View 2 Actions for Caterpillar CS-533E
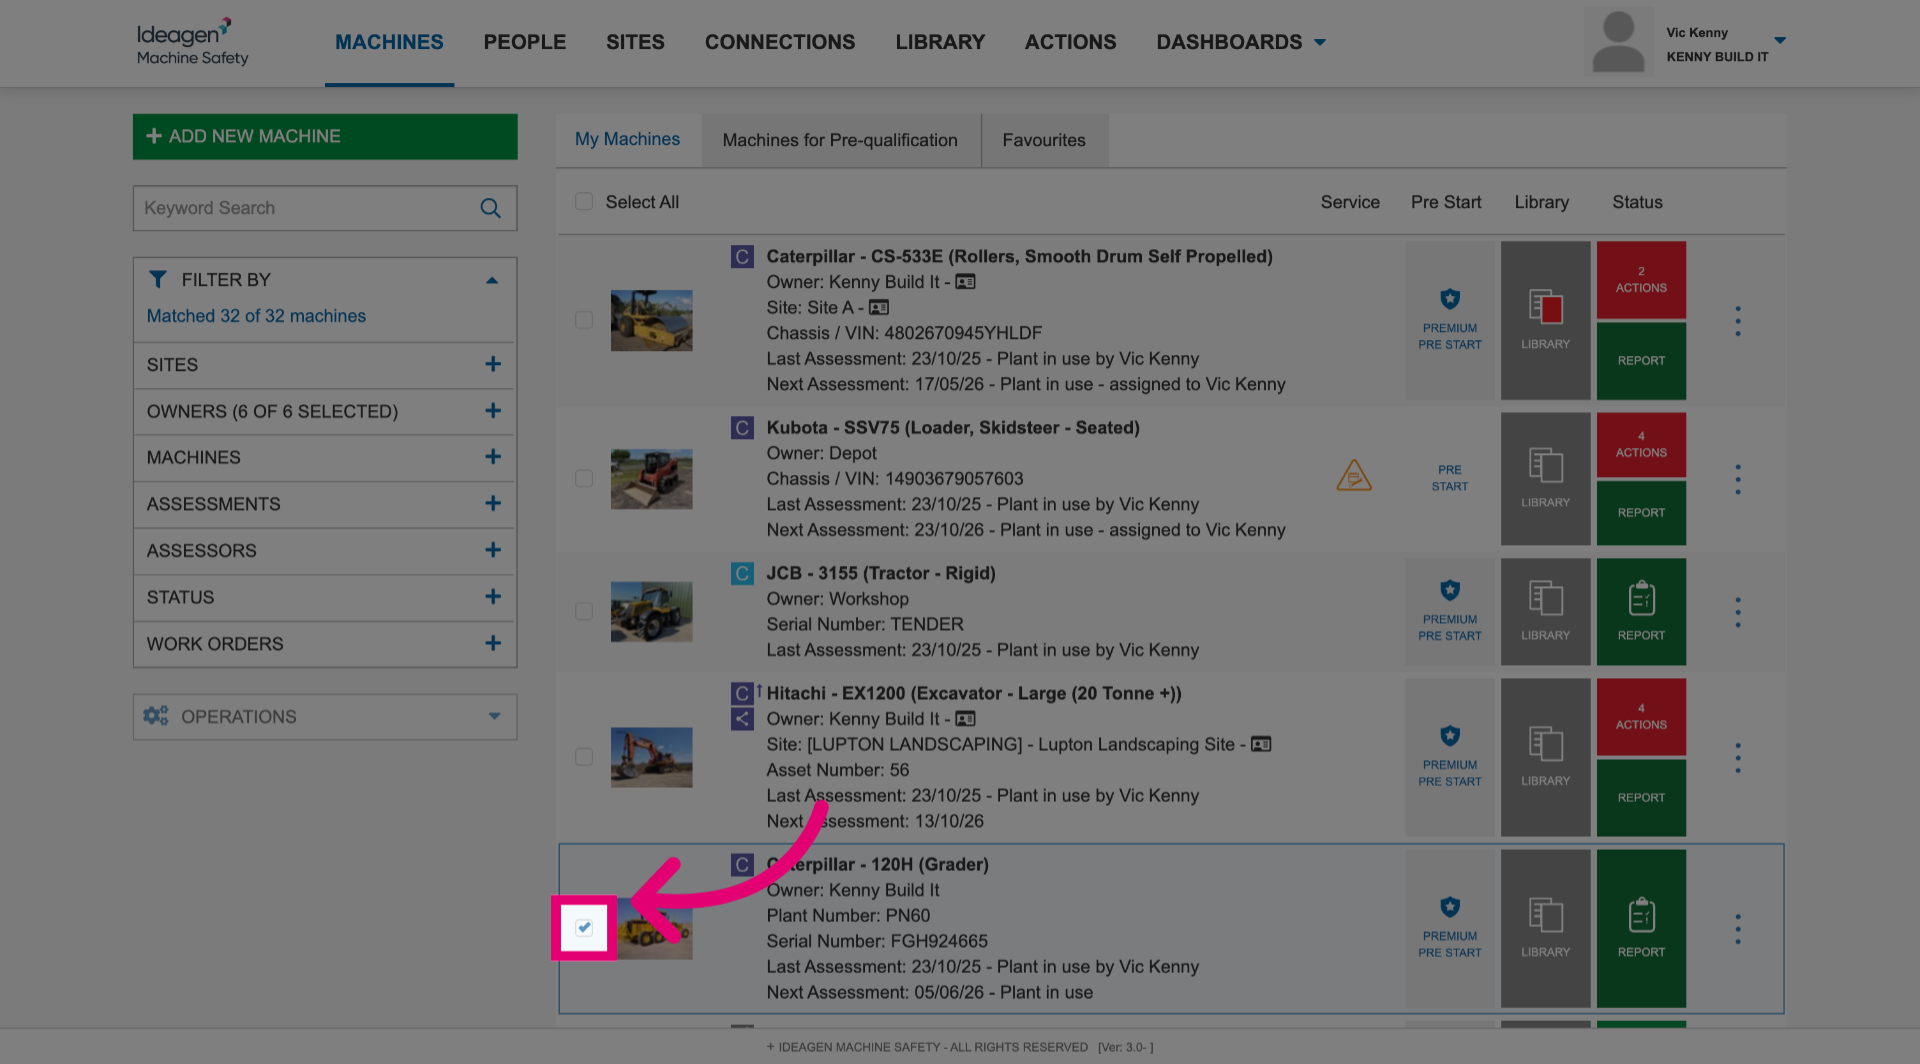The image size is (1920, 1064). pyautogui.click(x=1641, y=279)
